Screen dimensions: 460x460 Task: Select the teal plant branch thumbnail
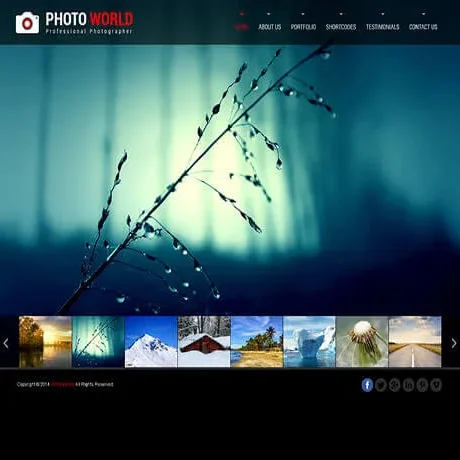coord(98,342)
